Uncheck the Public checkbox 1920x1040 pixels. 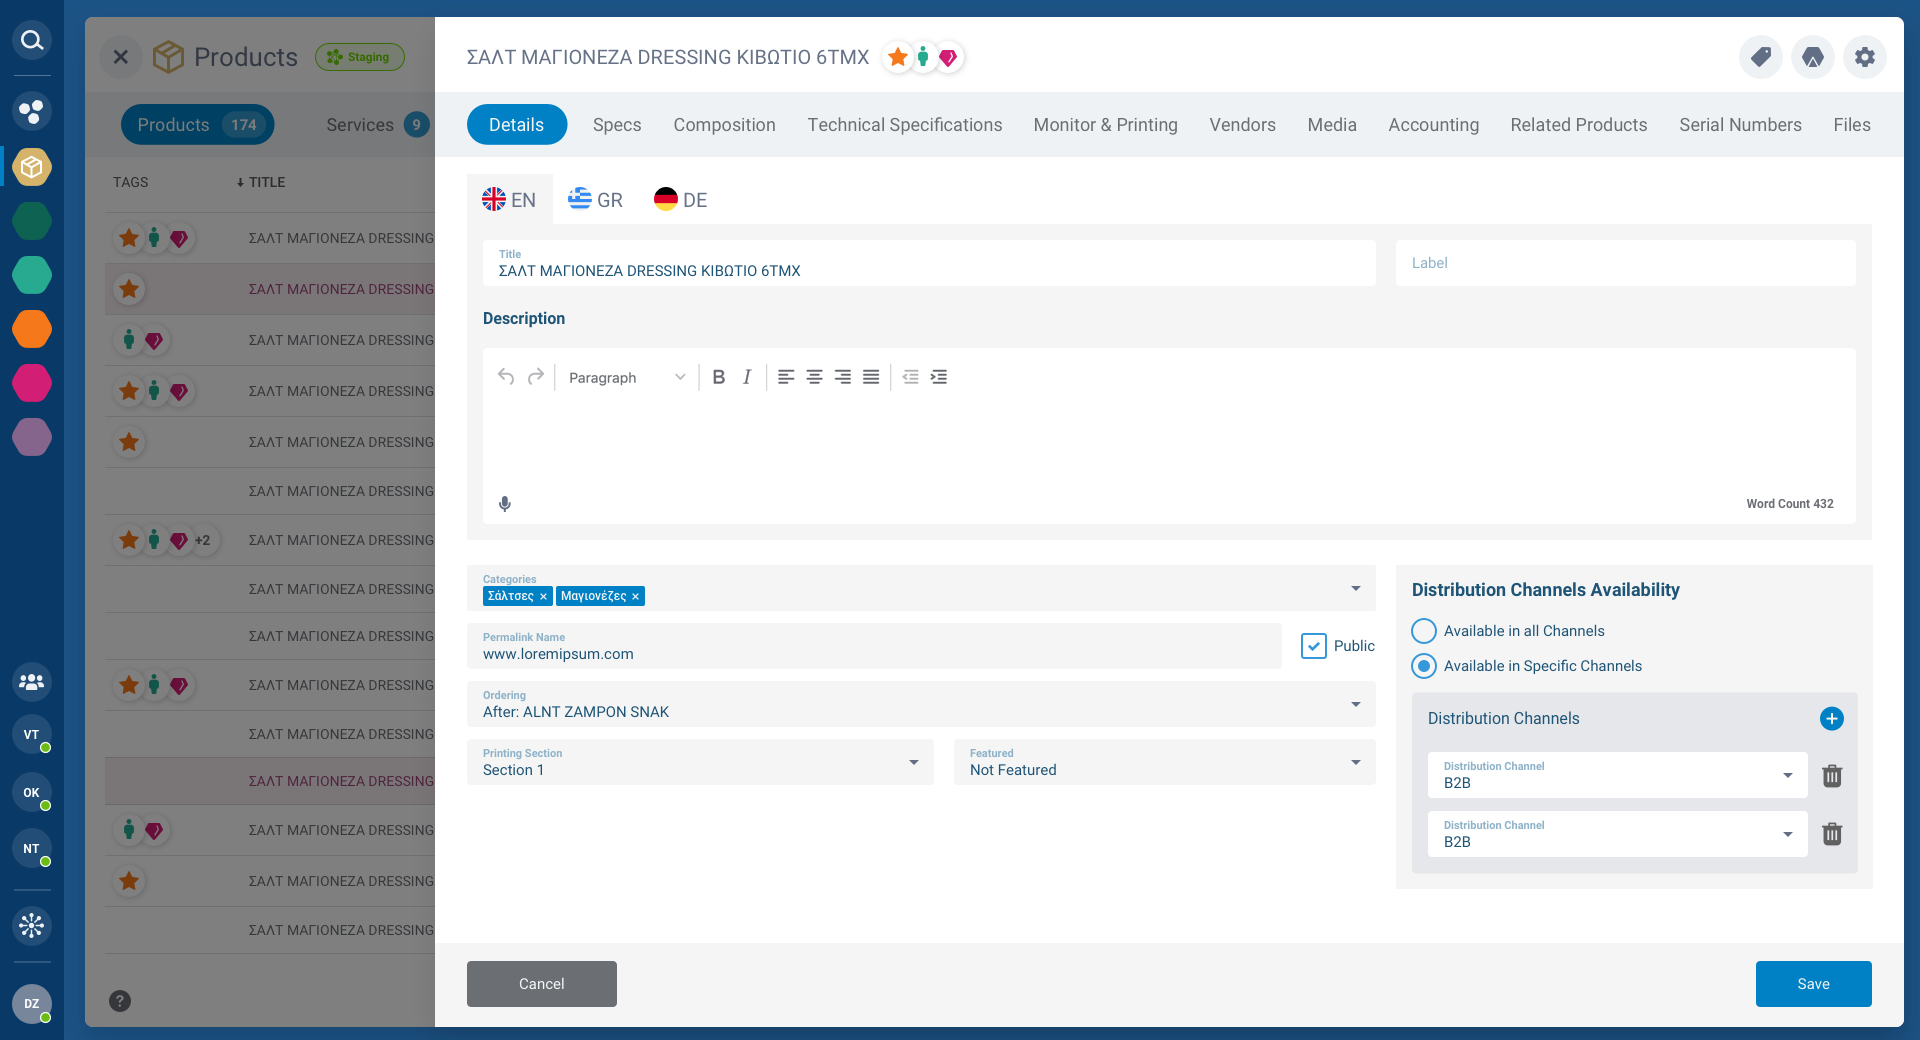point(1314,646)
